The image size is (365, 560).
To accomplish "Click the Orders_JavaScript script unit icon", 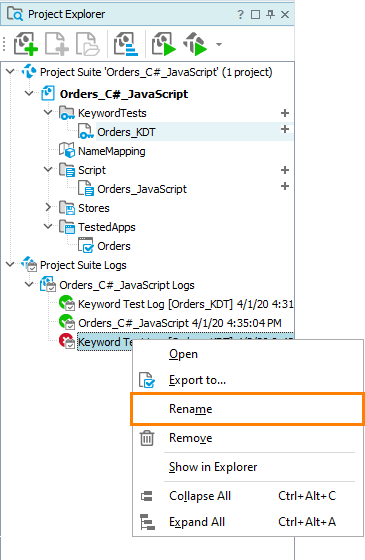I will [86, 188].
